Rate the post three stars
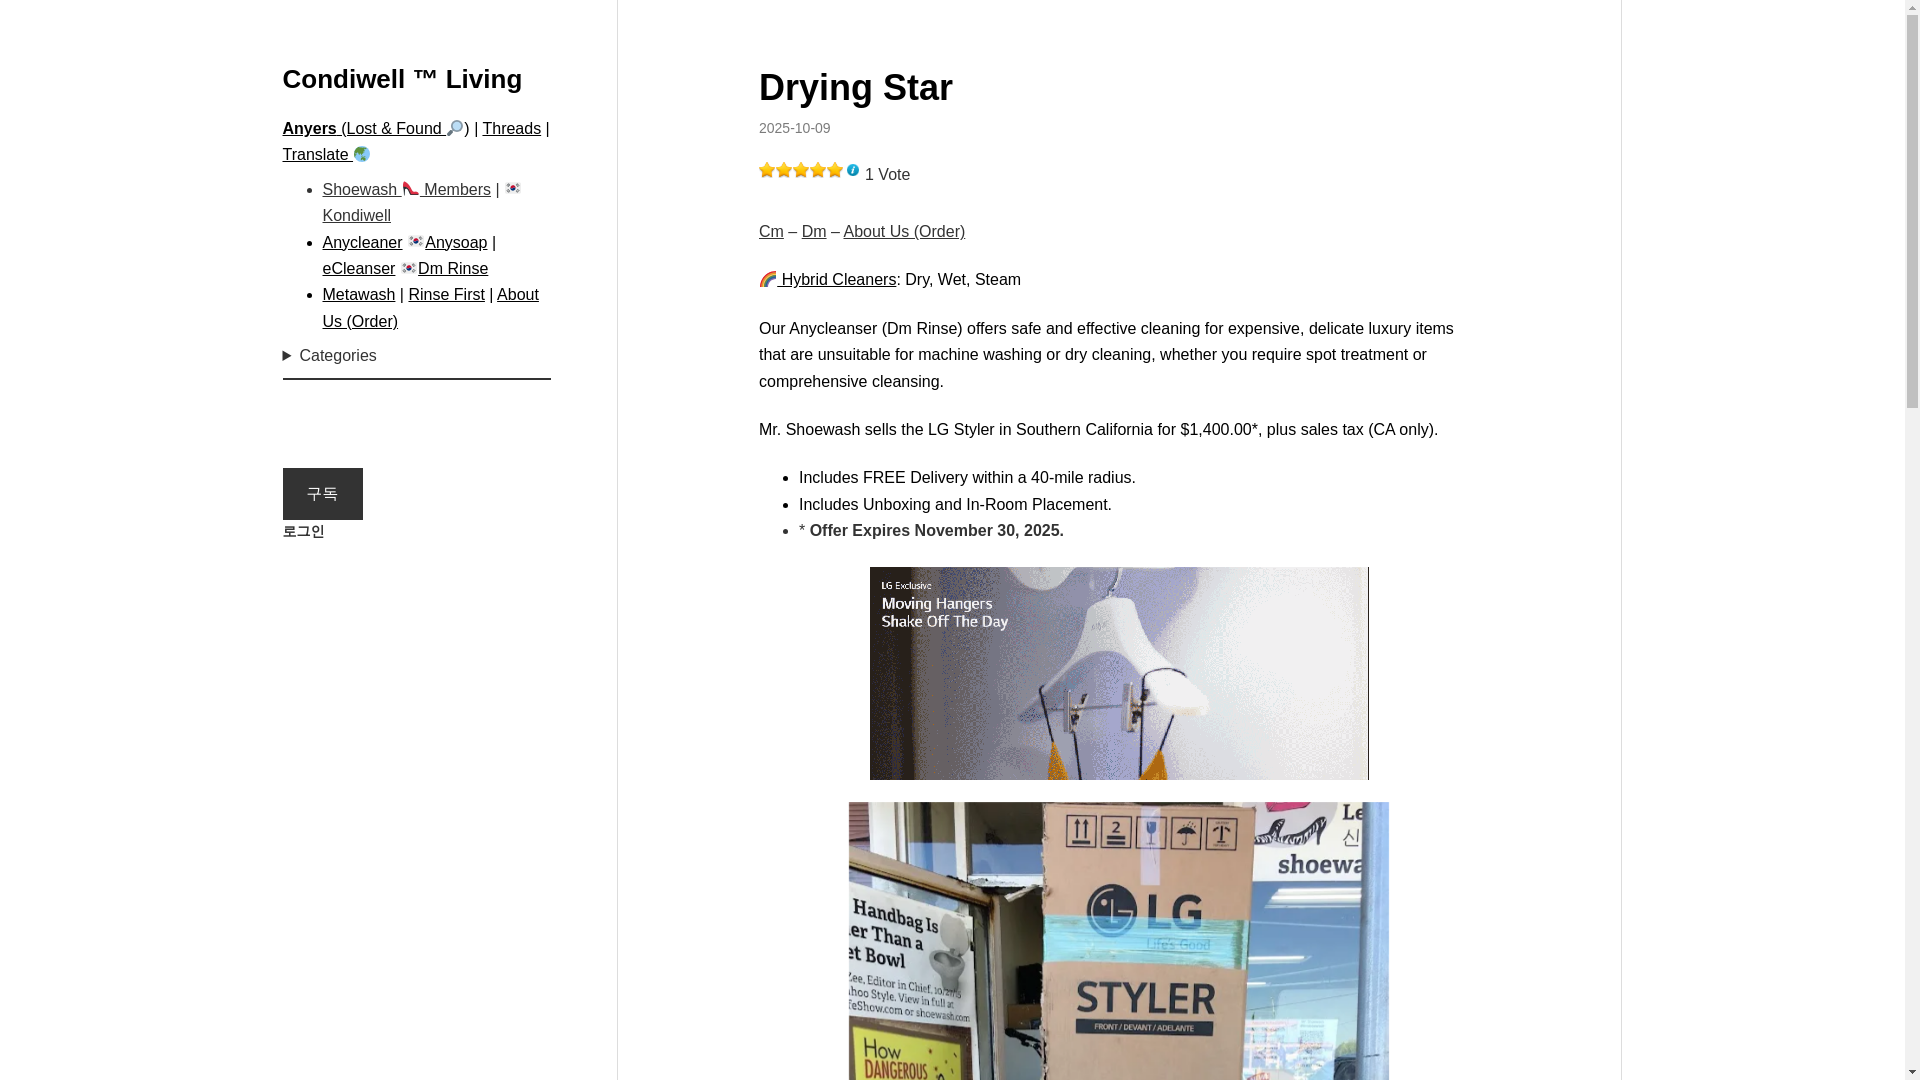Viewport: 1920px width, 1080px height. [801, 170]
